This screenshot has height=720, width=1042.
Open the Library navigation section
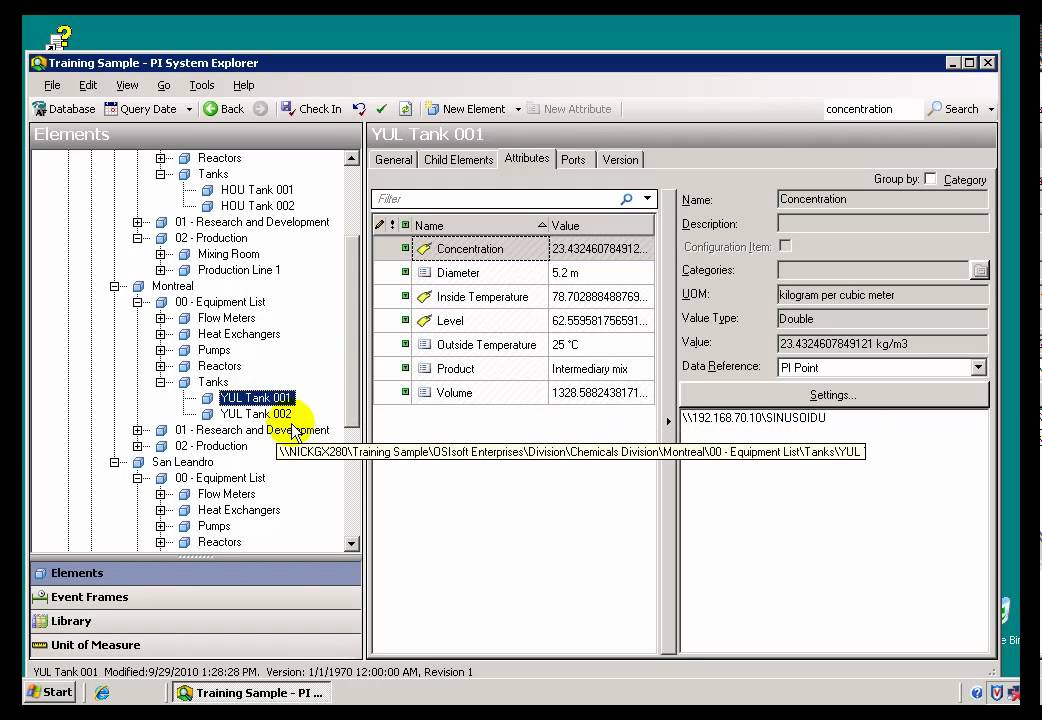click(x=195, y=621)
